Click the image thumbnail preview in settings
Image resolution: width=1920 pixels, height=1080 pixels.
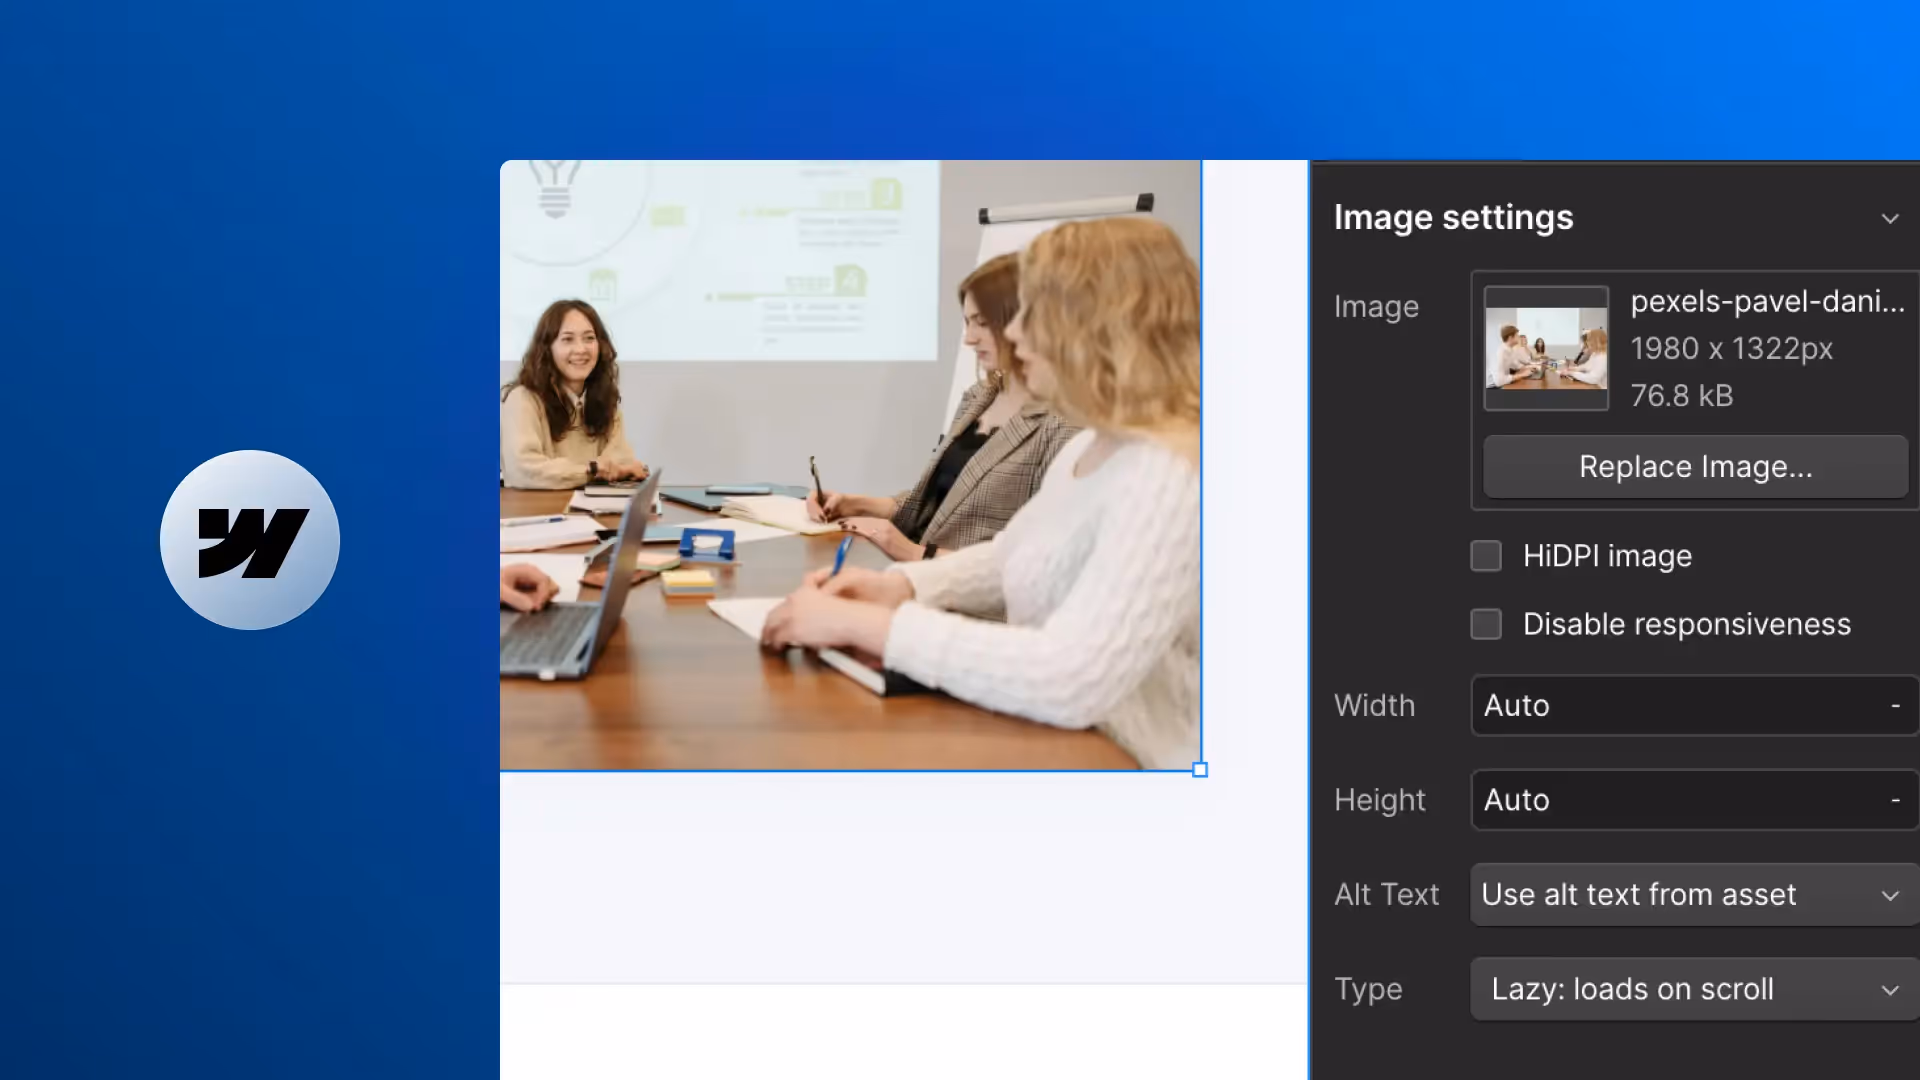tap(1546, 348)
